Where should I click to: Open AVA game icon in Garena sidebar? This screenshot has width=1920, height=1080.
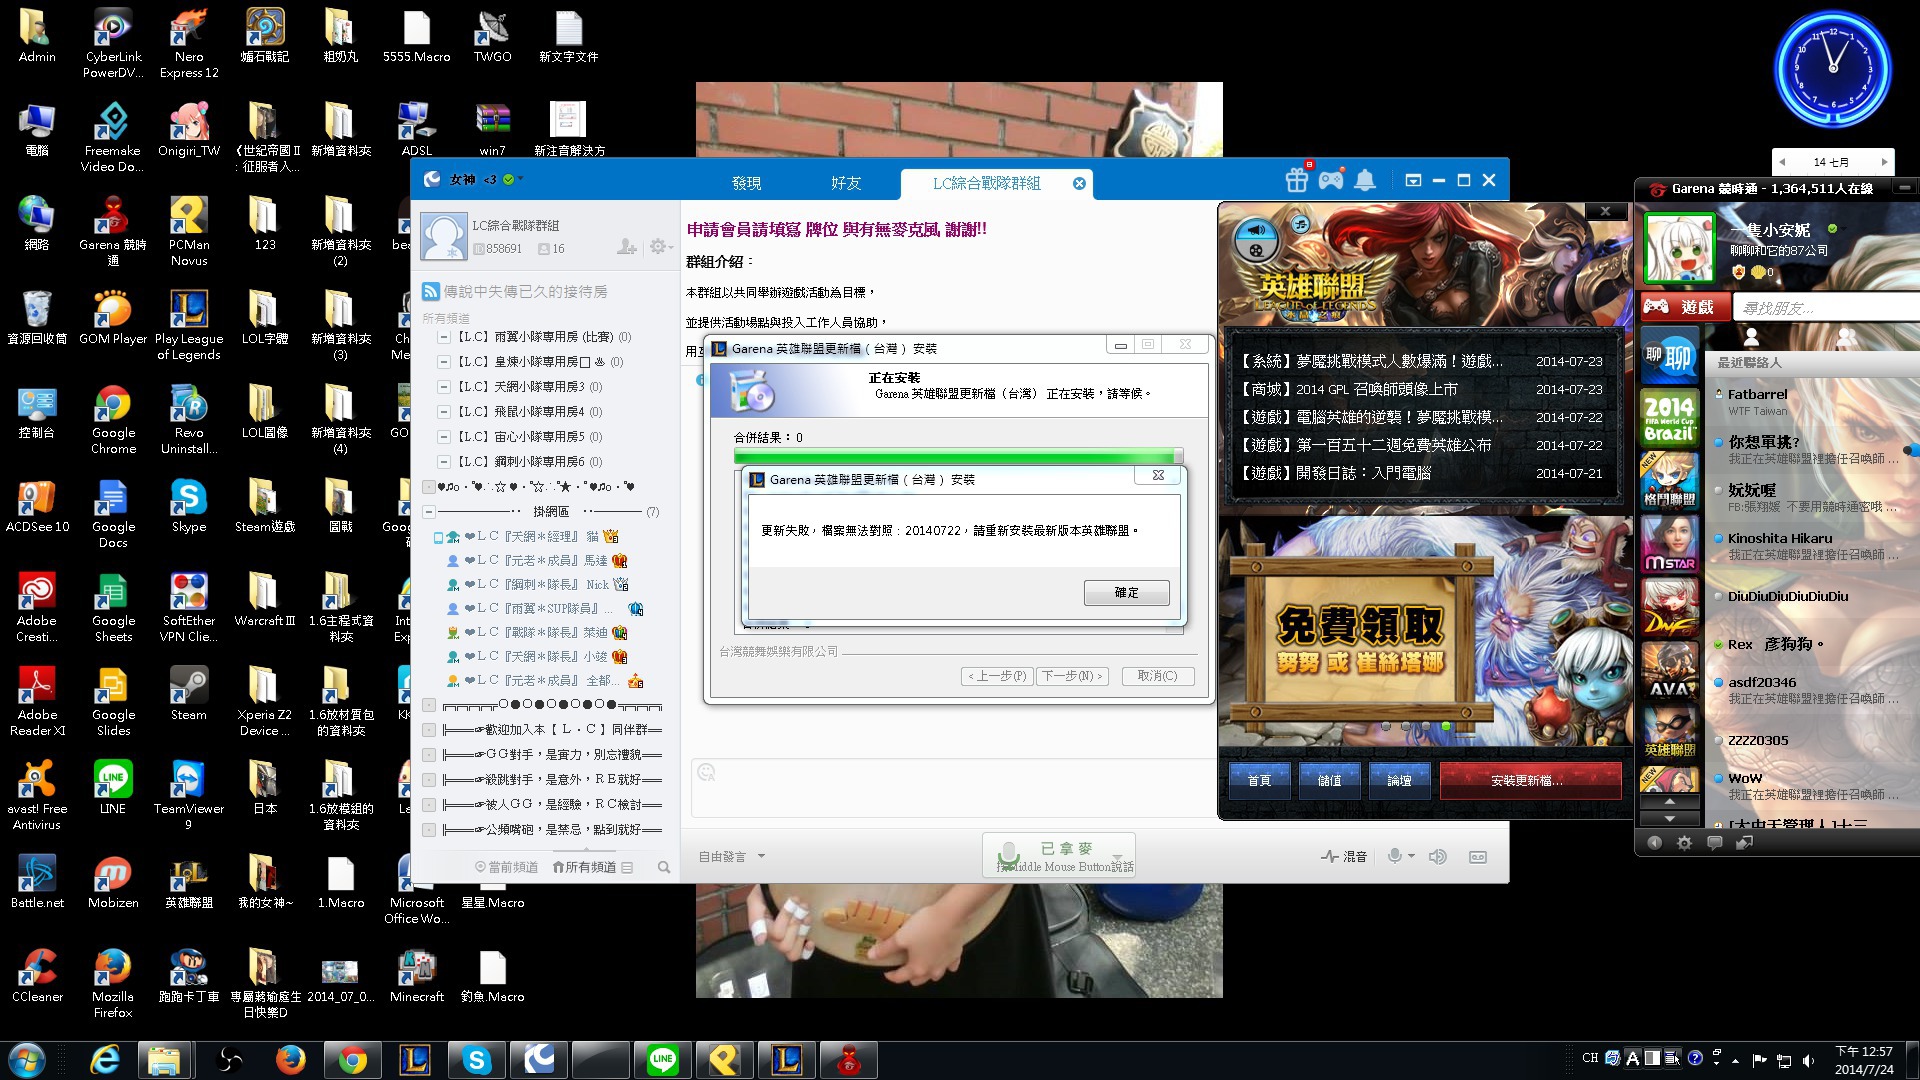point(1669,669)
